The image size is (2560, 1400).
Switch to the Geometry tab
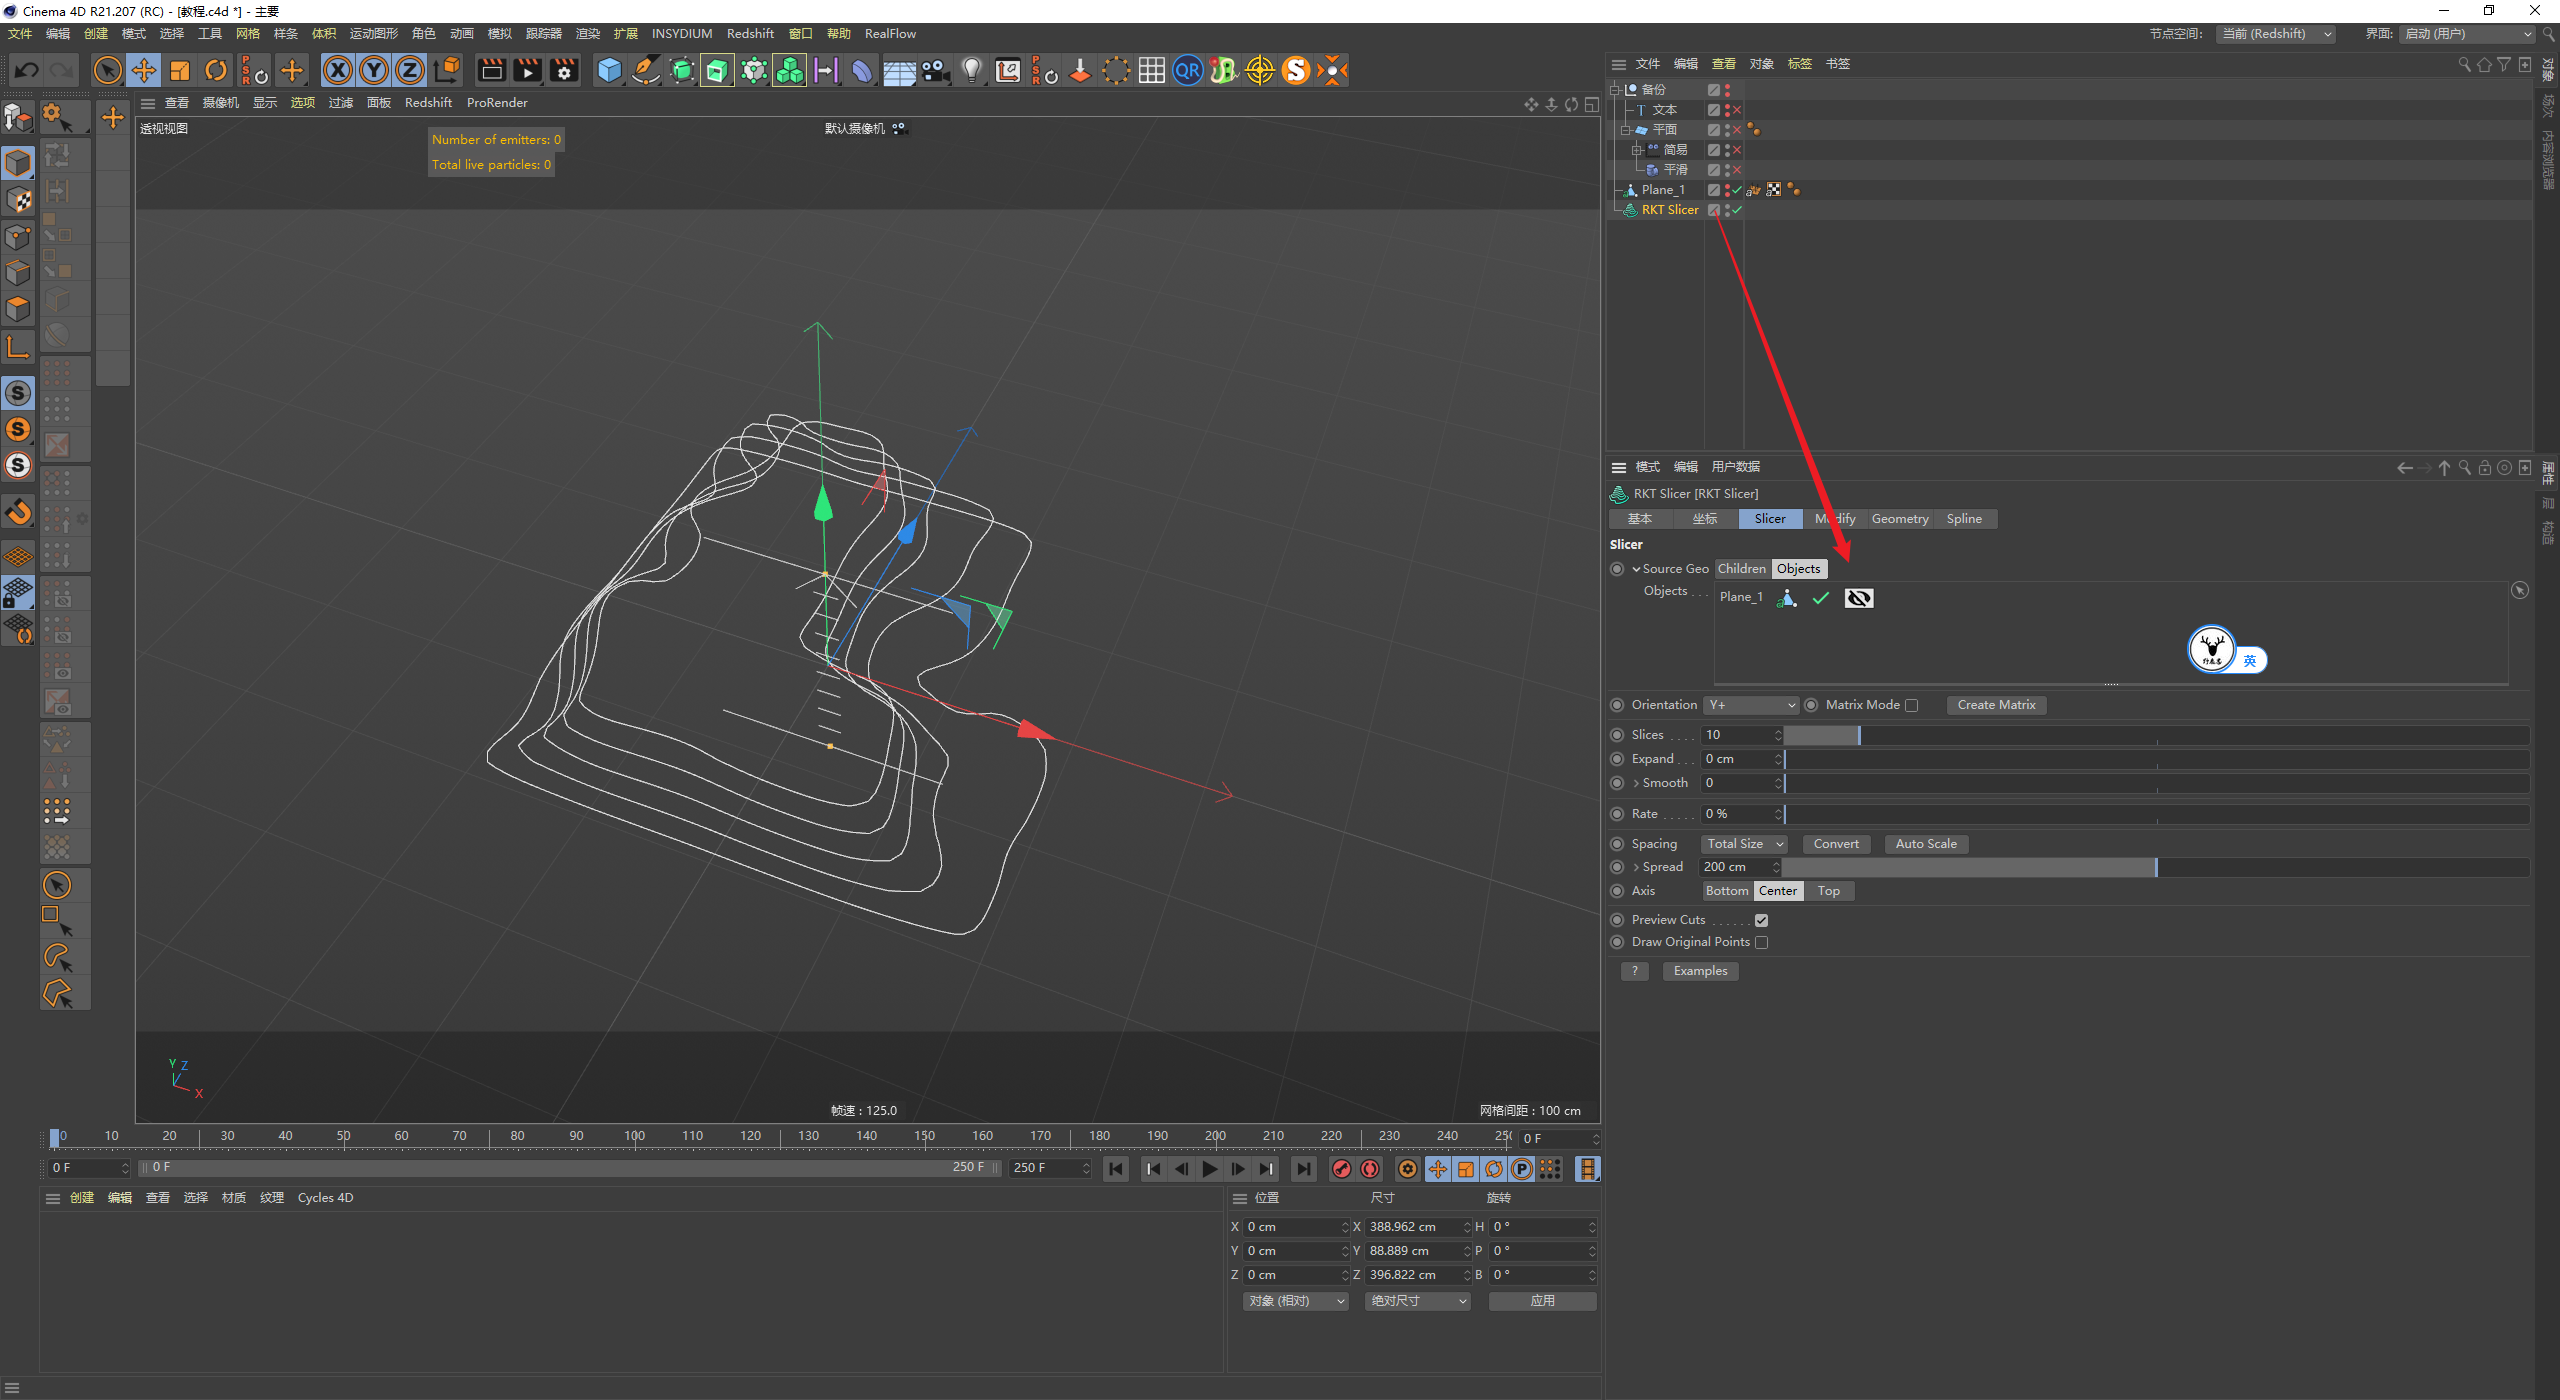click(x=1899, y=519)
